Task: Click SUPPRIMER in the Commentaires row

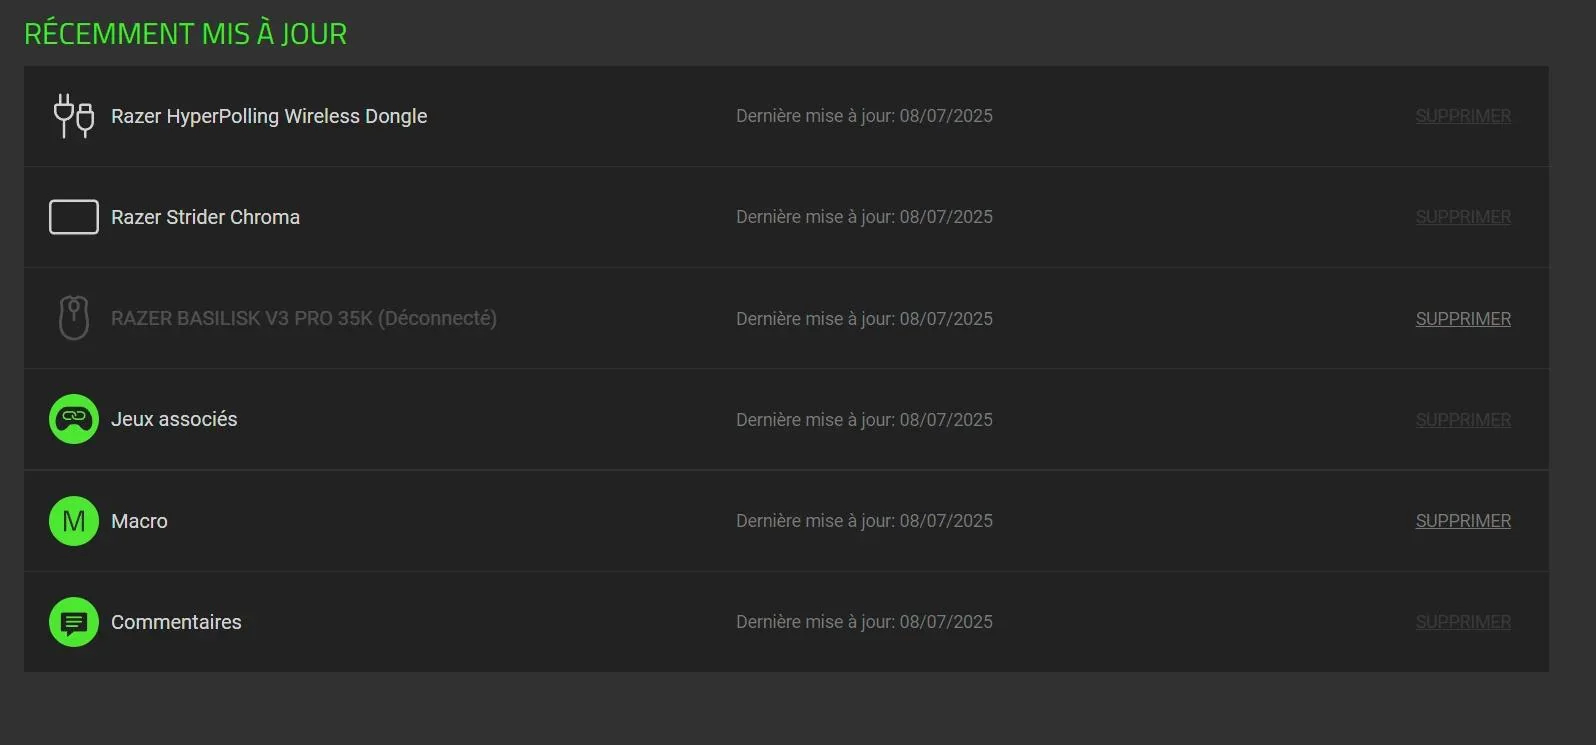Action: 1463,622
